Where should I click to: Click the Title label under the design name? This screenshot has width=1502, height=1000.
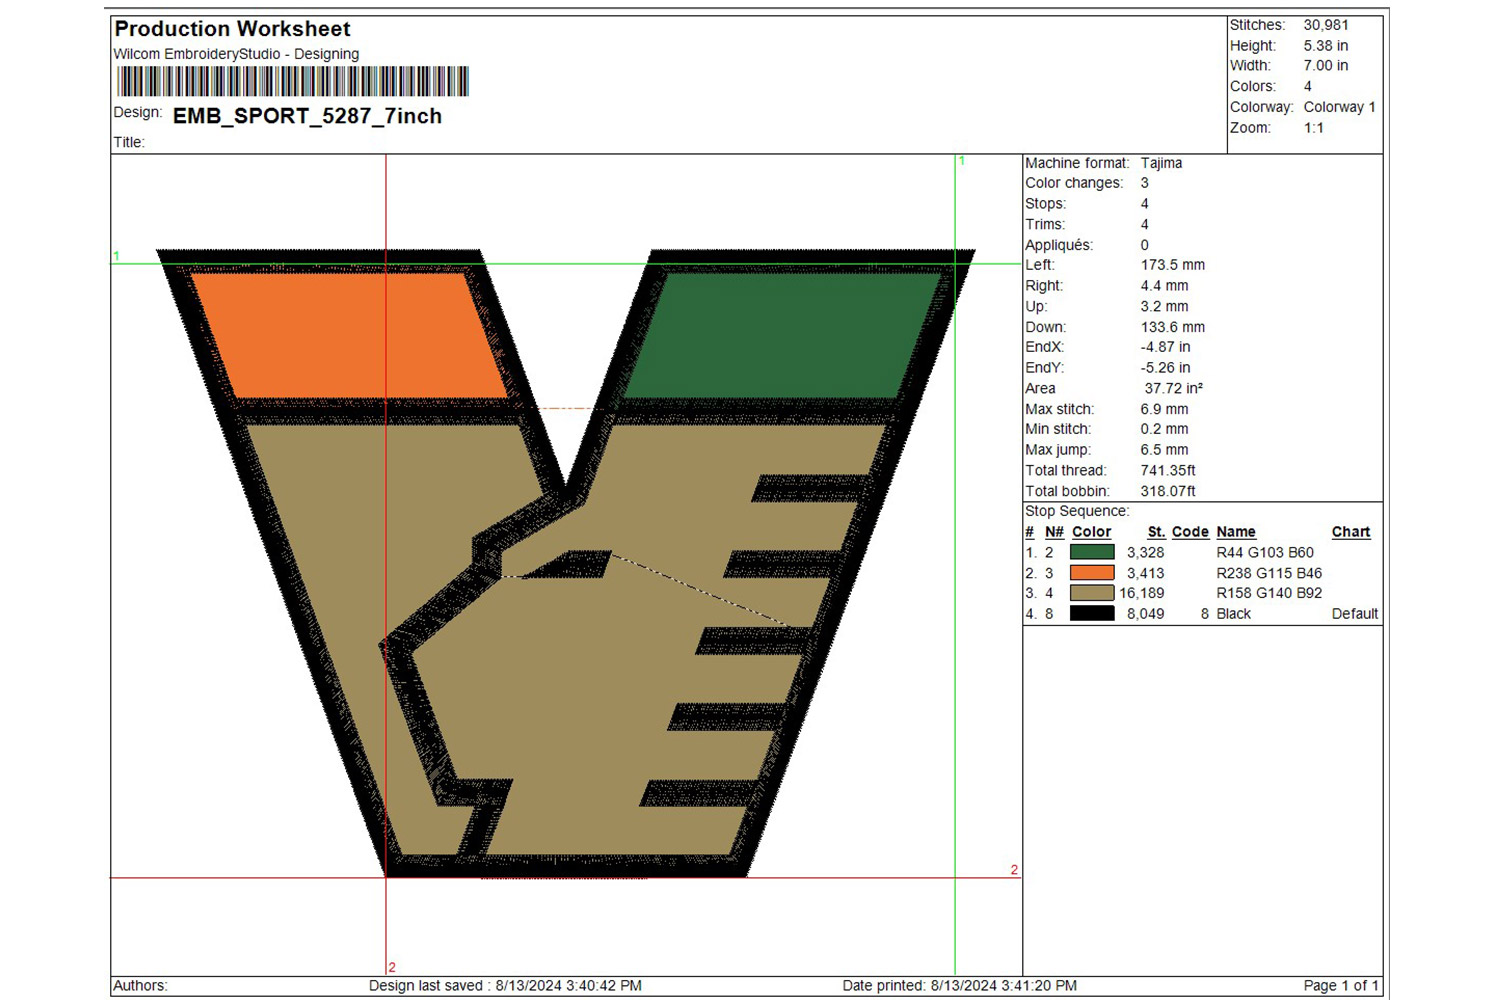[x=129, y=142]
